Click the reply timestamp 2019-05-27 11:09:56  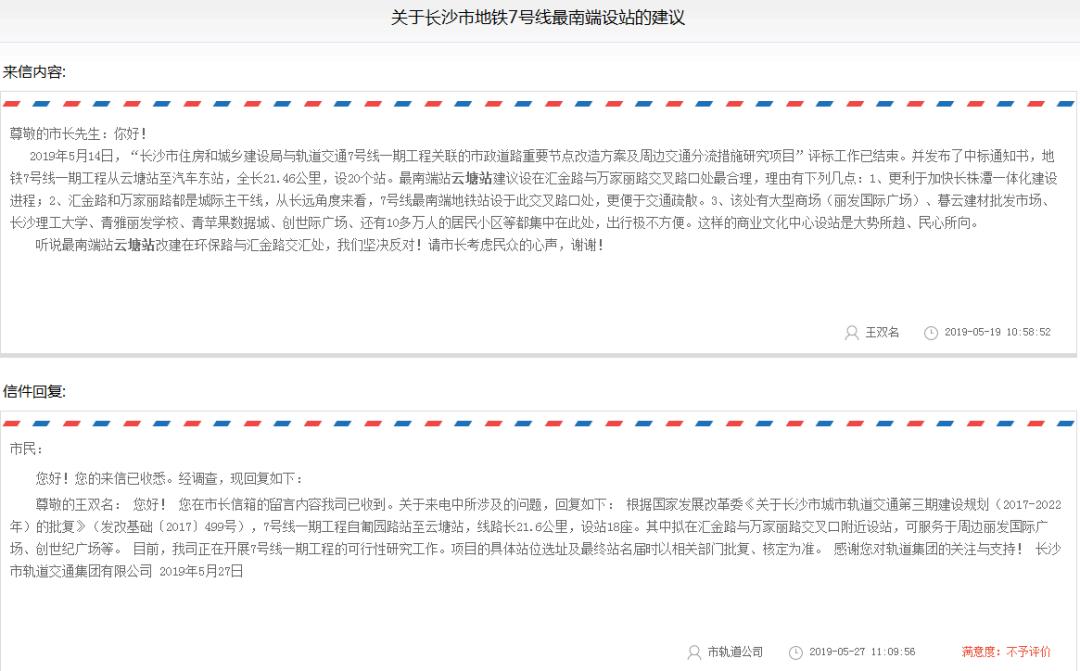coord(861,652)
